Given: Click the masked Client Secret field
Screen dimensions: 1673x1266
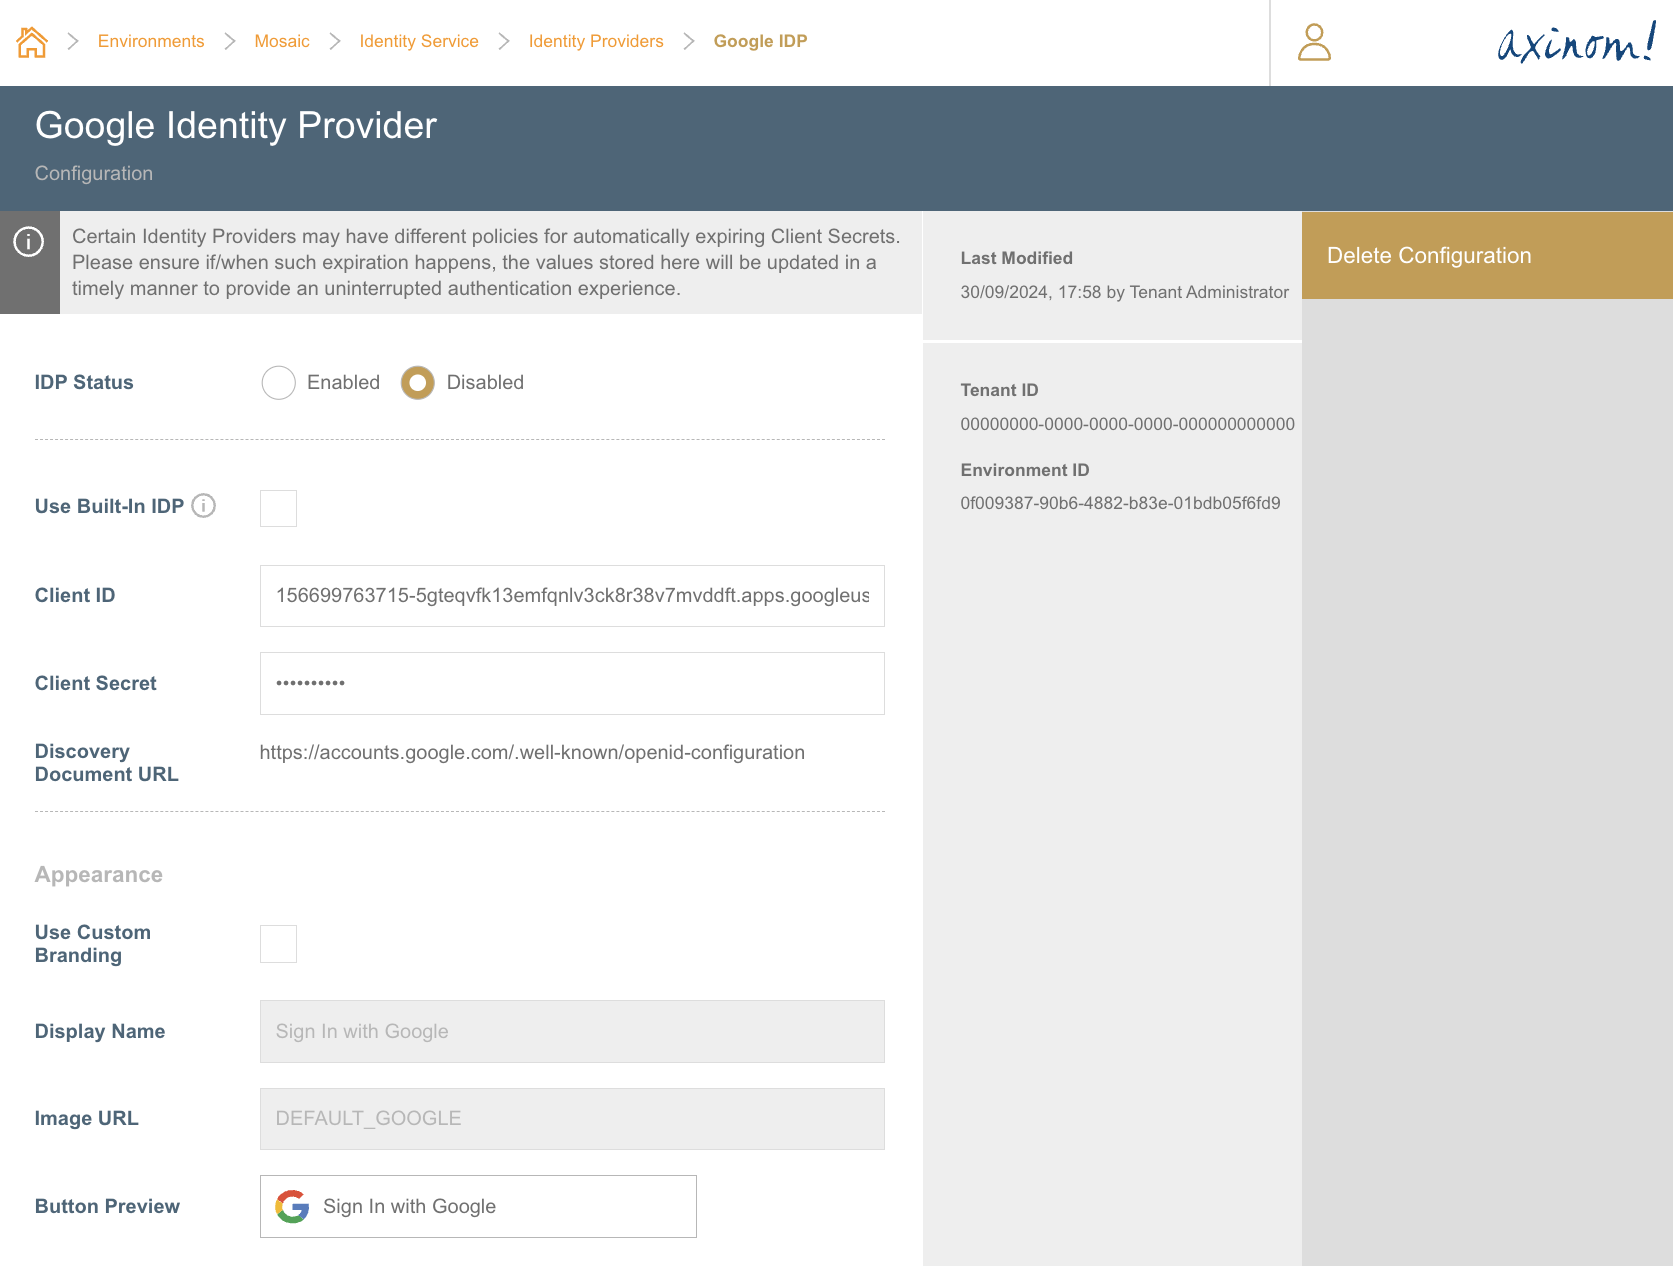Looking at the screenshot, I should click(x=571, y=683).
